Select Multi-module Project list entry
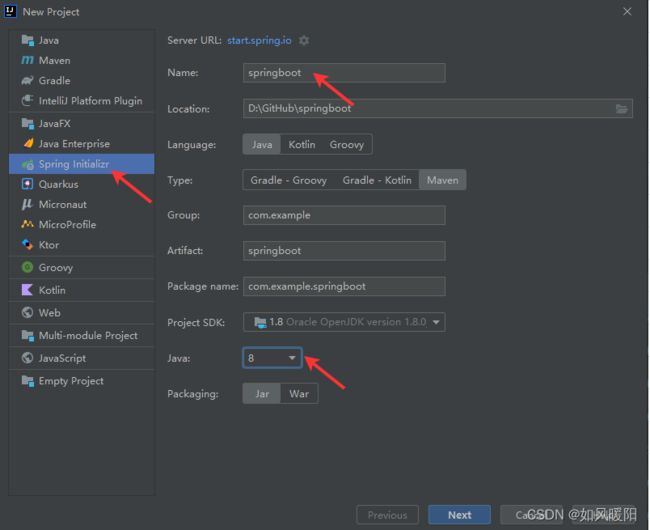Viewport: 650px width, 530px height. coord(82,335)
